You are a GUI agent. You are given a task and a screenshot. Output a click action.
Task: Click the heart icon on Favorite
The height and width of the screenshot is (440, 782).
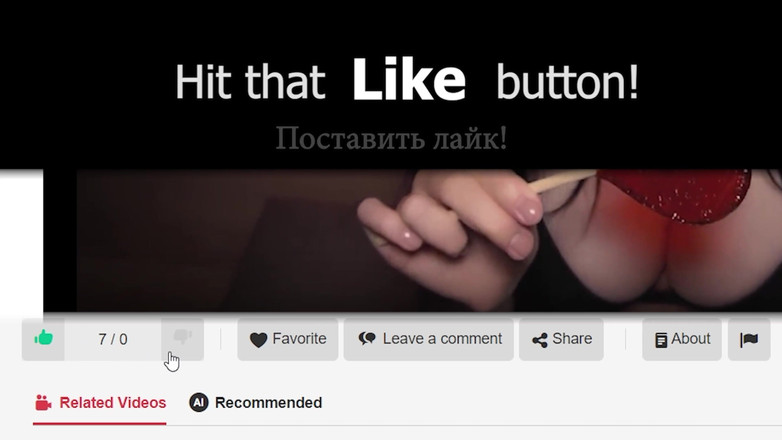click(x=258, y=340)
